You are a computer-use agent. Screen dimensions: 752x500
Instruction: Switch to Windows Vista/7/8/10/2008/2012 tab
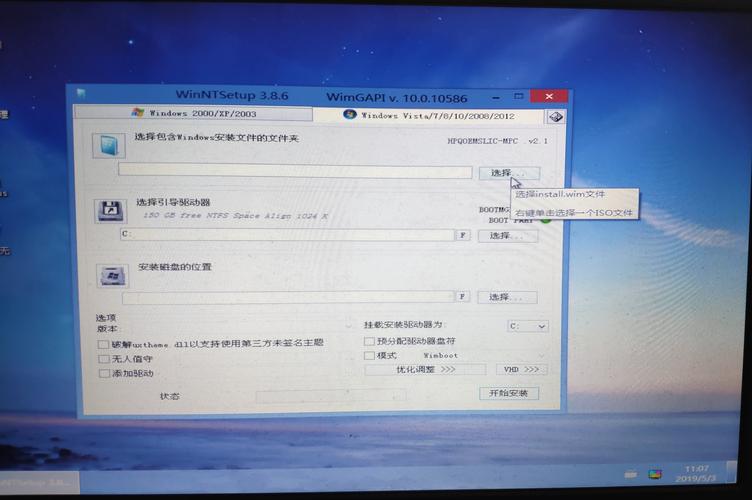coord(428,116)
